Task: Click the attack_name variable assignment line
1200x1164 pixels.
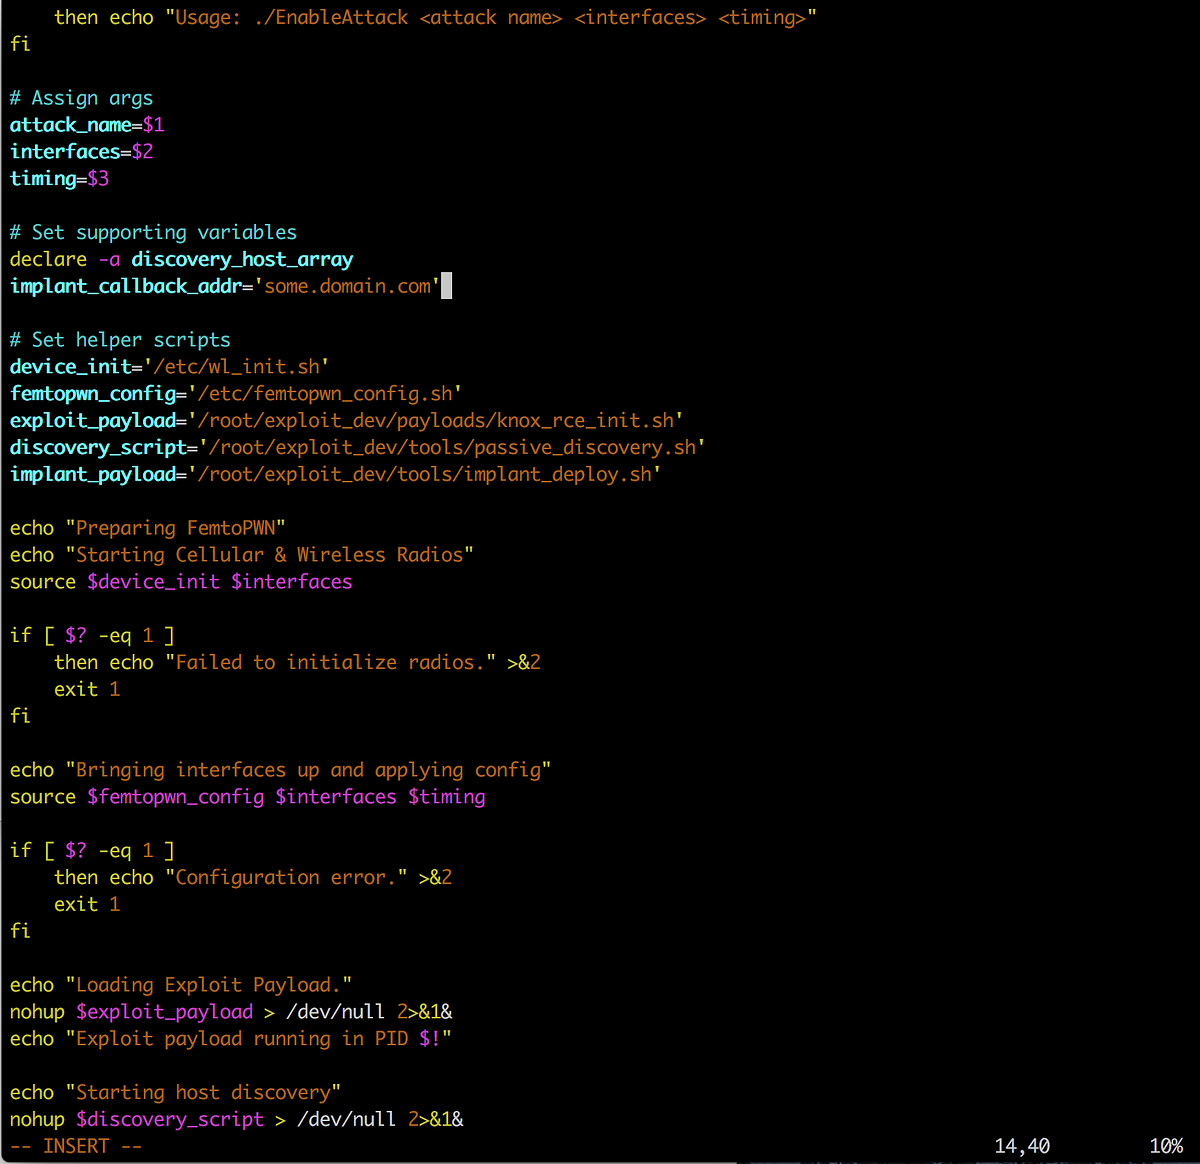Action: pos(87,125)
